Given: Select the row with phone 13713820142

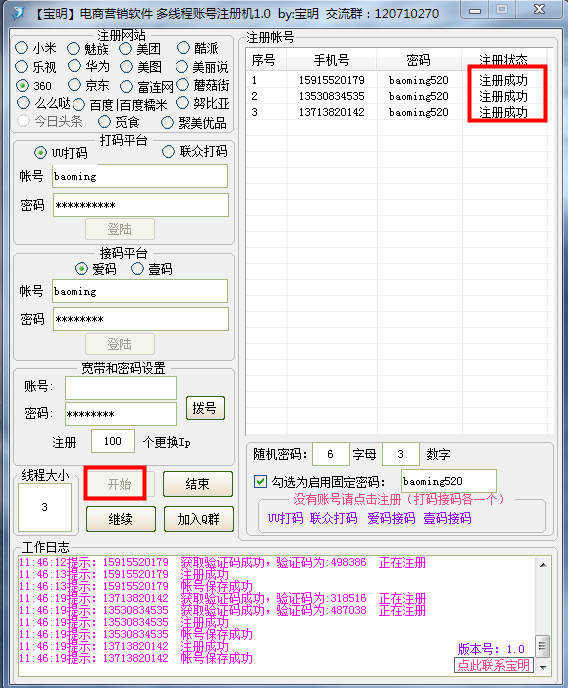Looking at the screenshot, I should point(397,112).
